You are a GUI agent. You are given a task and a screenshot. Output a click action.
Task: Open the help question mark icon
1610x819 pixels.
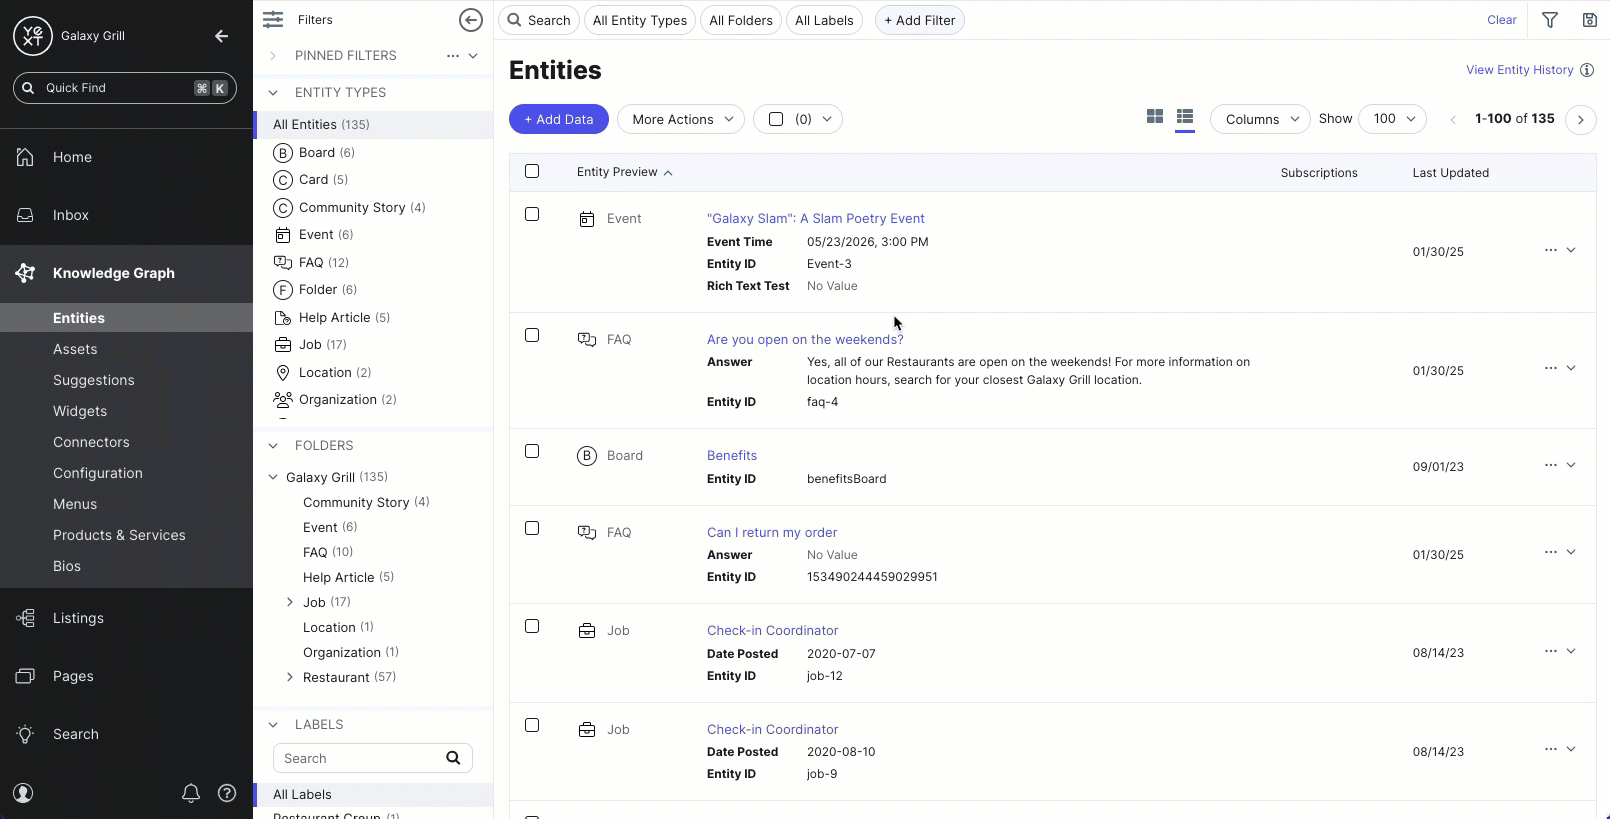[x=227, y=793]
